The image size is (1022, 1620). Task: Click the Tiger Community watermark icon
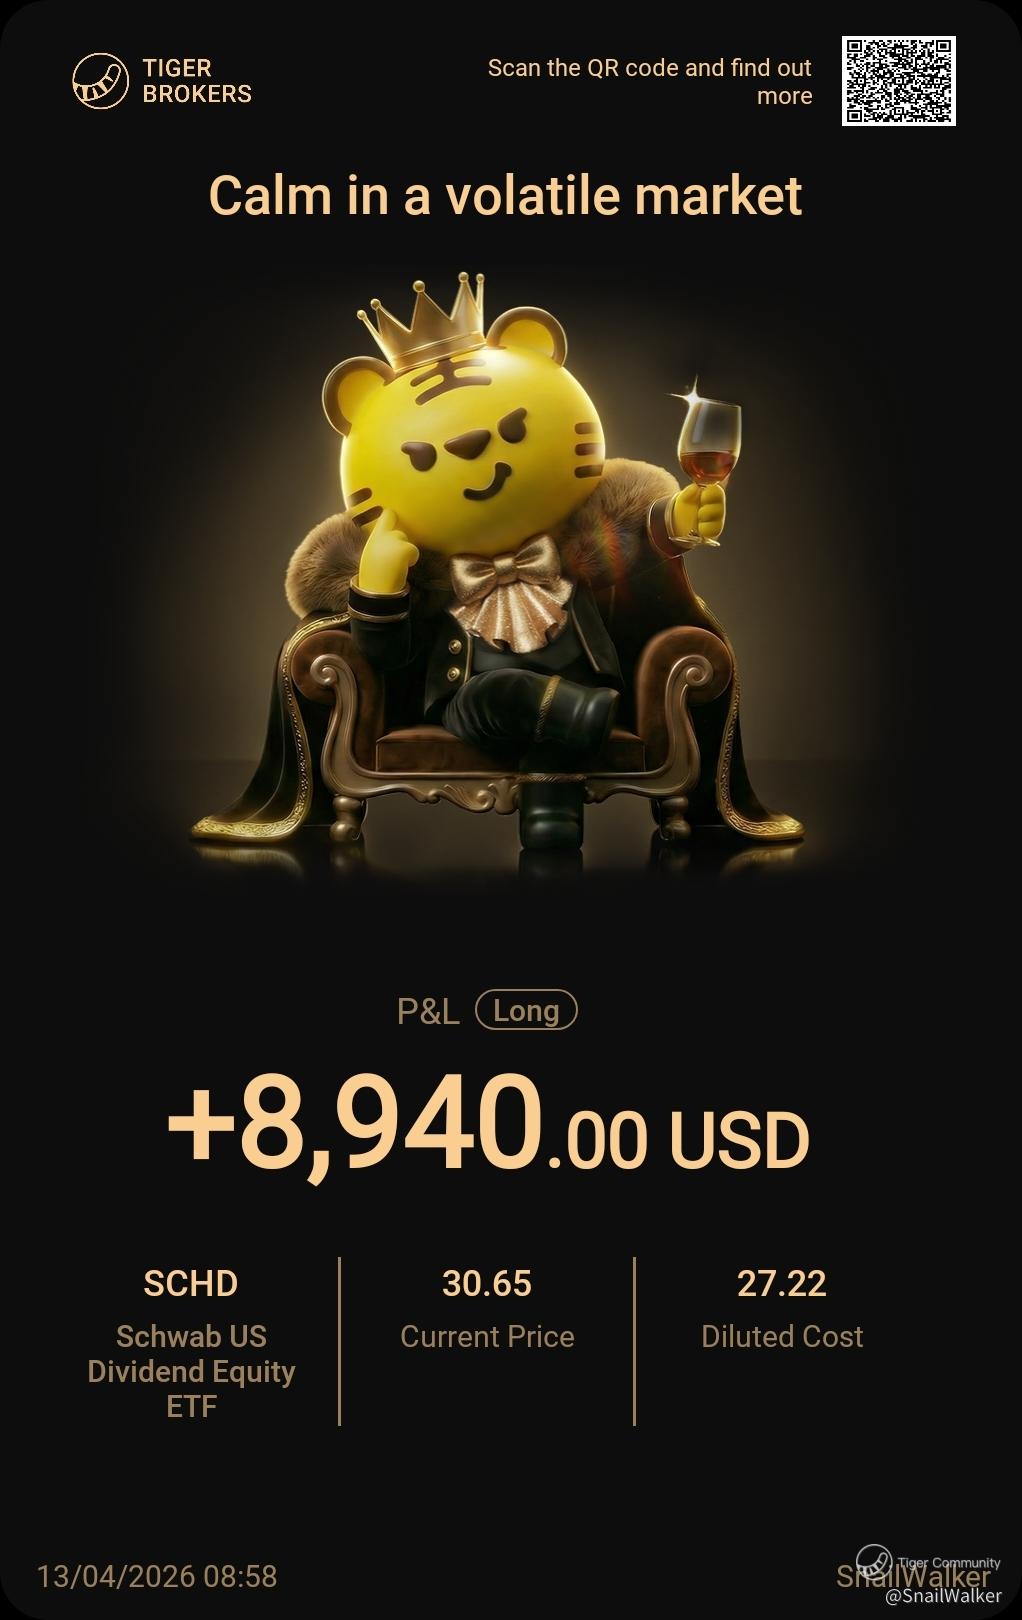pyautogui.click(x=873, y=1562)
